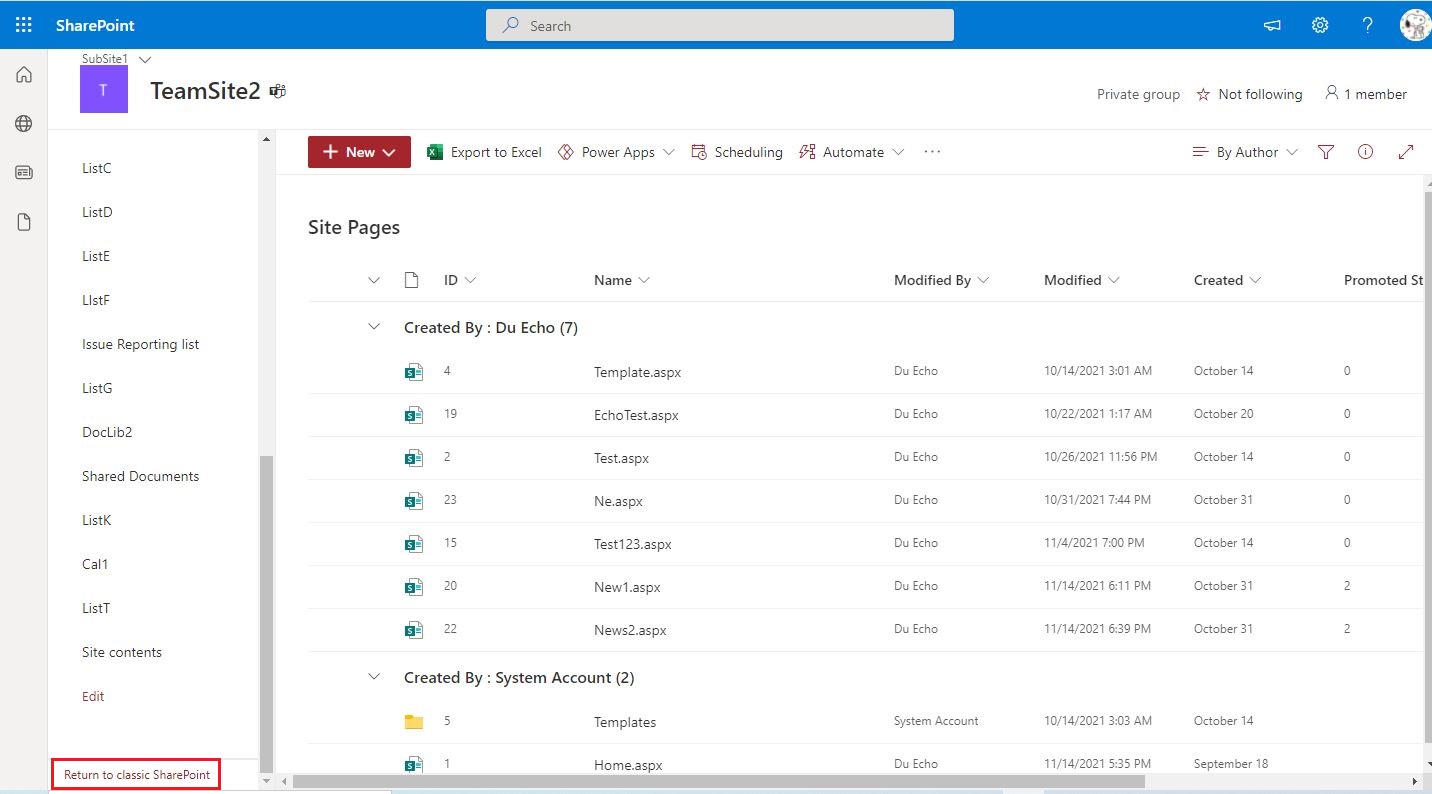Image resolution: width=1432 pixels, height=794 pixels.
Task: Expand the Automate dropdown menu
Action: (x=852, y=152)
